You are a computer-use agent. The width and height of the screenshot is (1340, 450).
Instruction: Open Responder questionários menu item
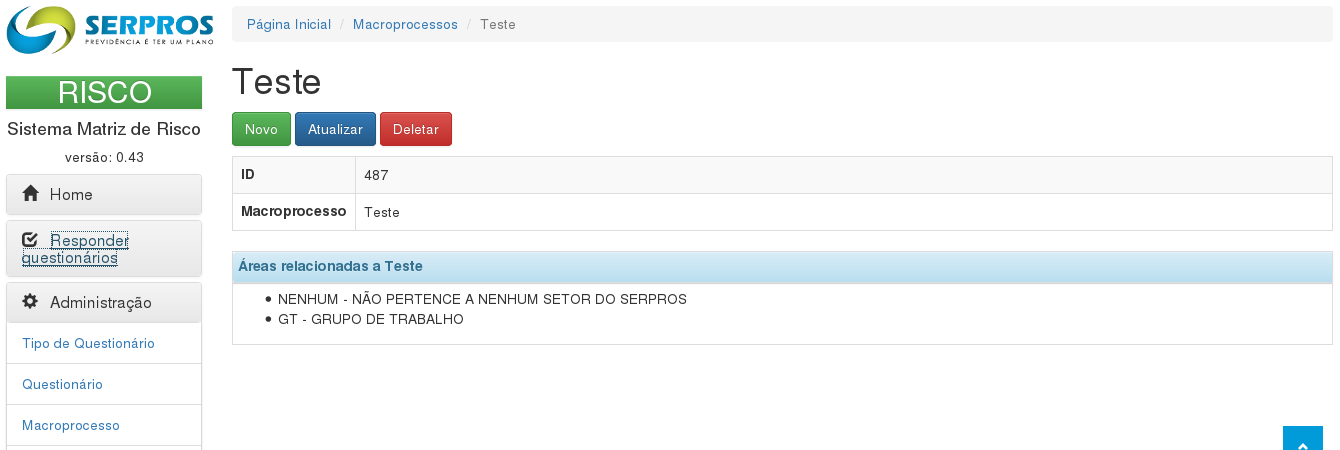point(75,249)
